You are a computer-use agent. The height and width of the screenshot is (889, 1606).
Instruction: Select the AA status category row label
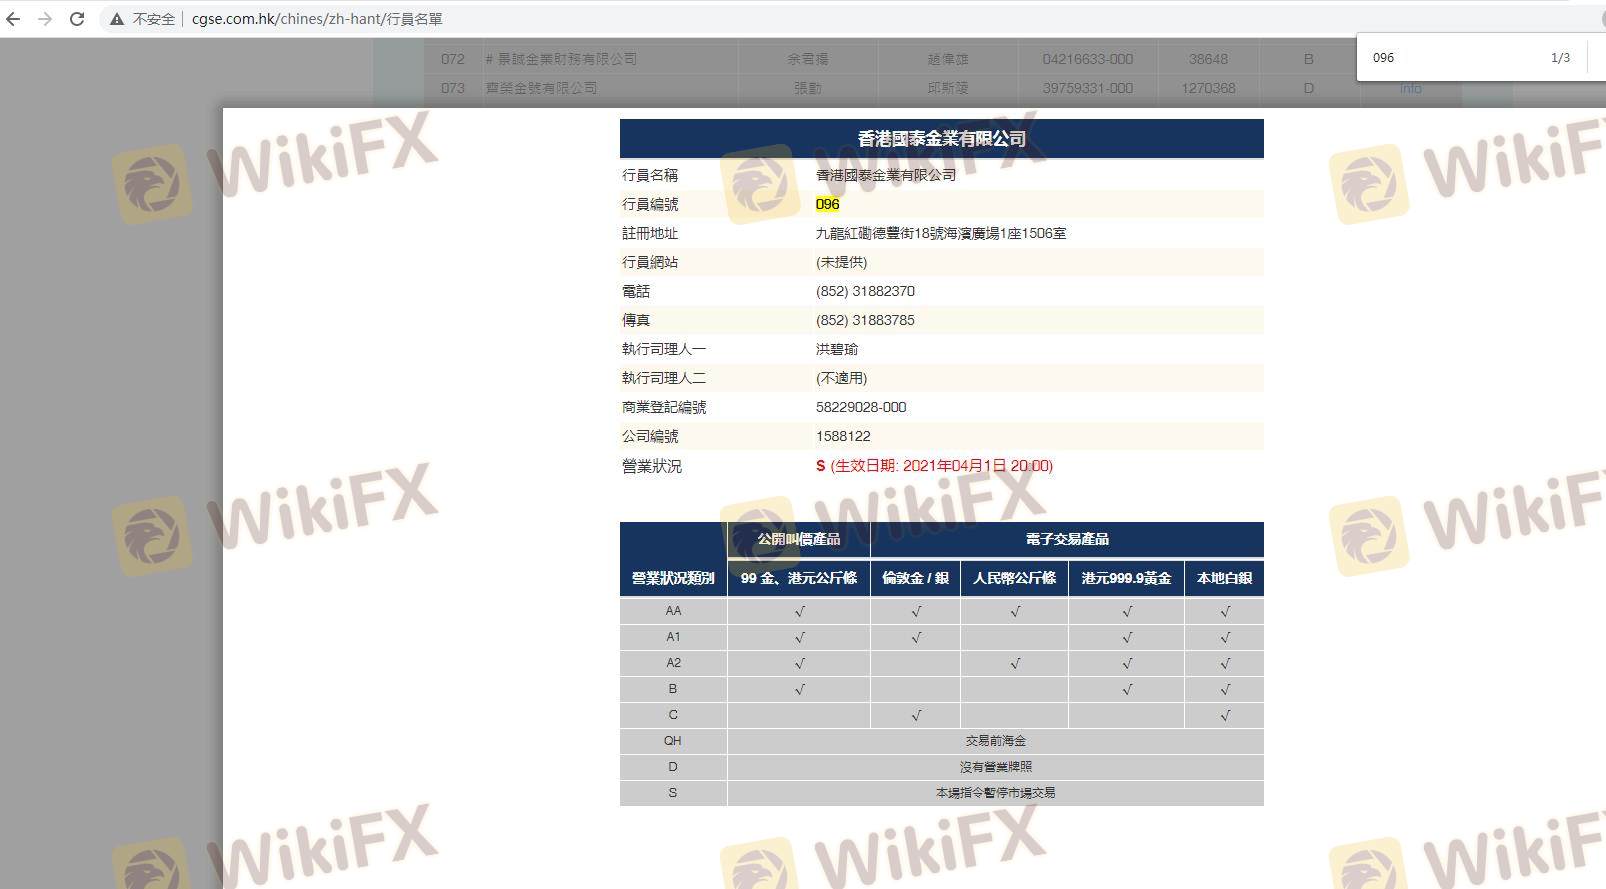tap(673, 611)
